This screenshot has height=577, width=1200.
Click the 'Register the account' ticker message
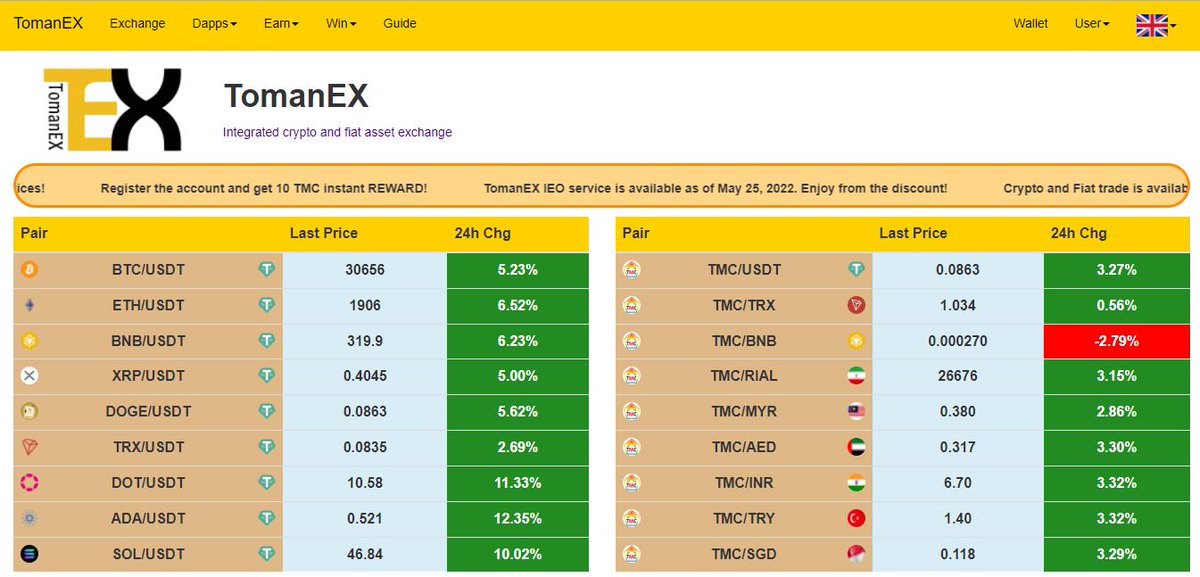264,188
